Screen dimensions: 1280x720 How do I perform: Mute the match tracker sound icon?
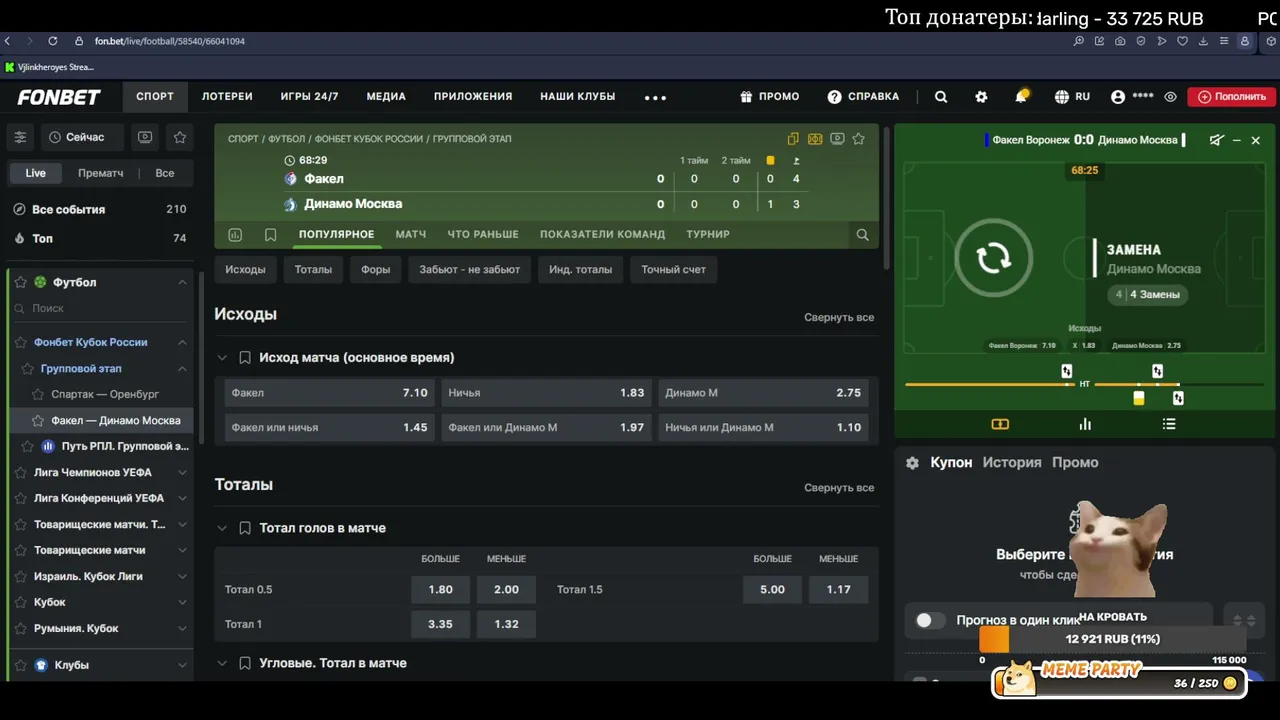[1216, 140]
